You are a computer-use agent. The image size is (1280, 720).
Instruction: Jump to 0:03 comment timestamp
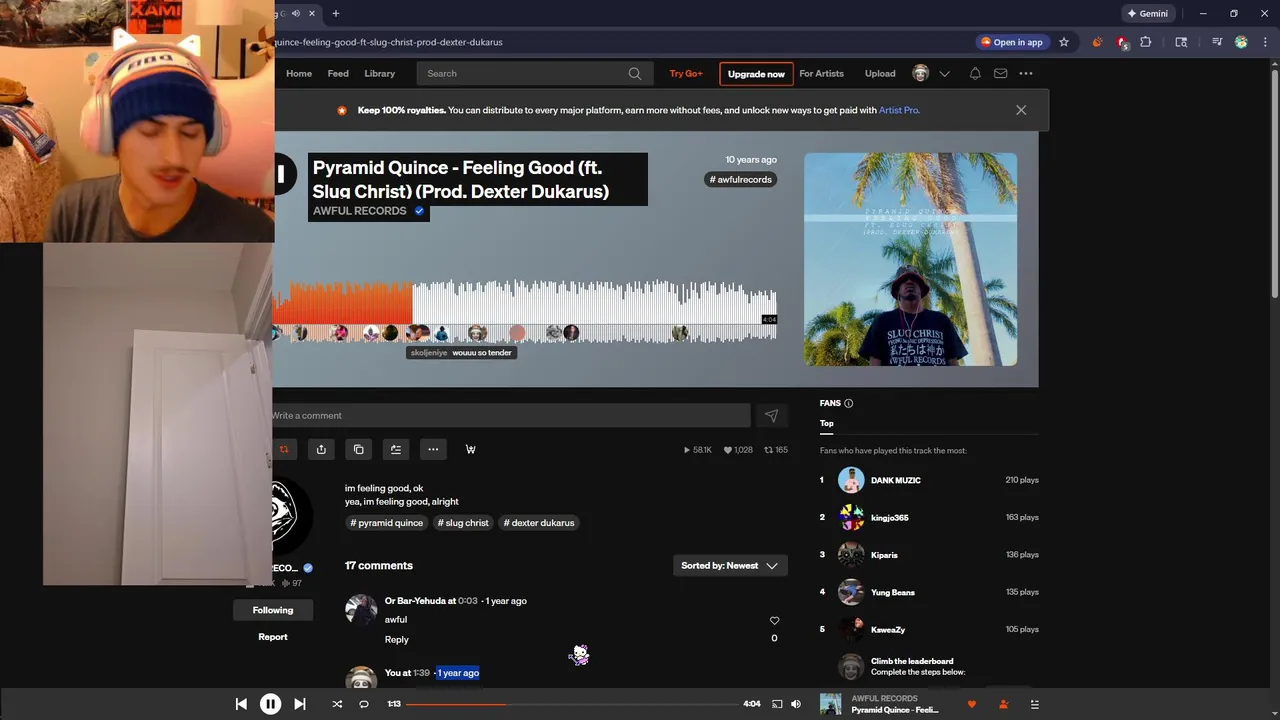(467, 601)
